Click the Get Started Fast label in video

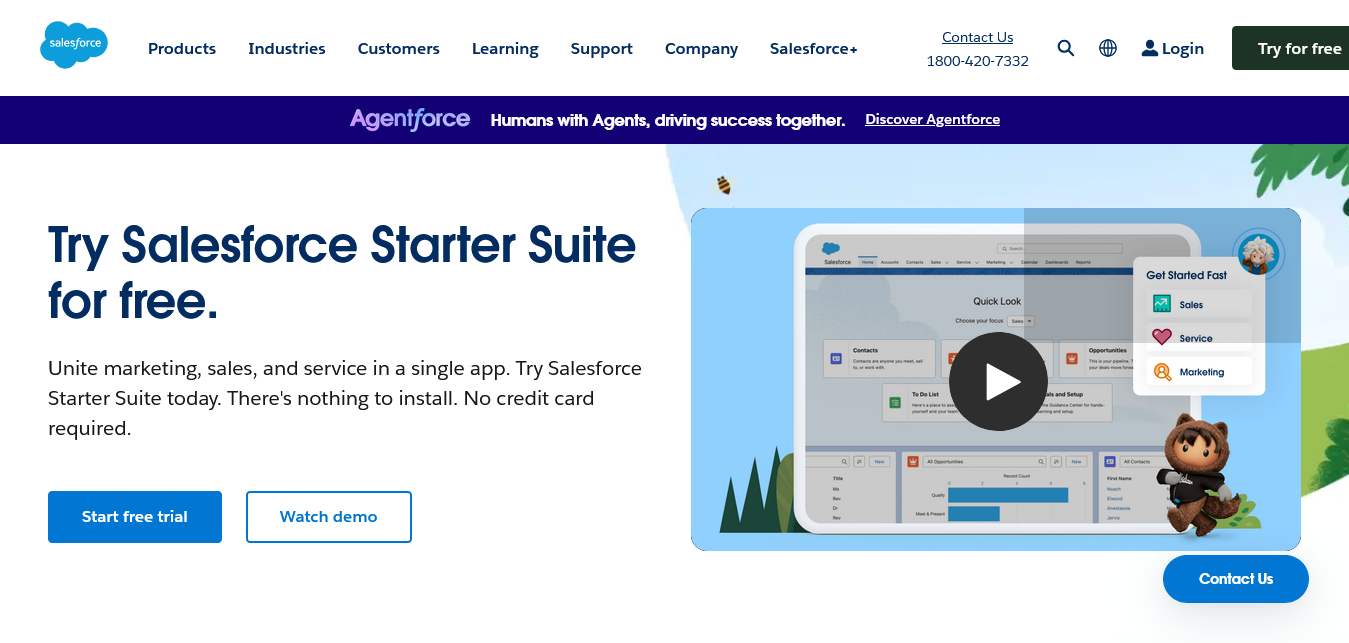pyautogui.click(x=1187, y=275)
